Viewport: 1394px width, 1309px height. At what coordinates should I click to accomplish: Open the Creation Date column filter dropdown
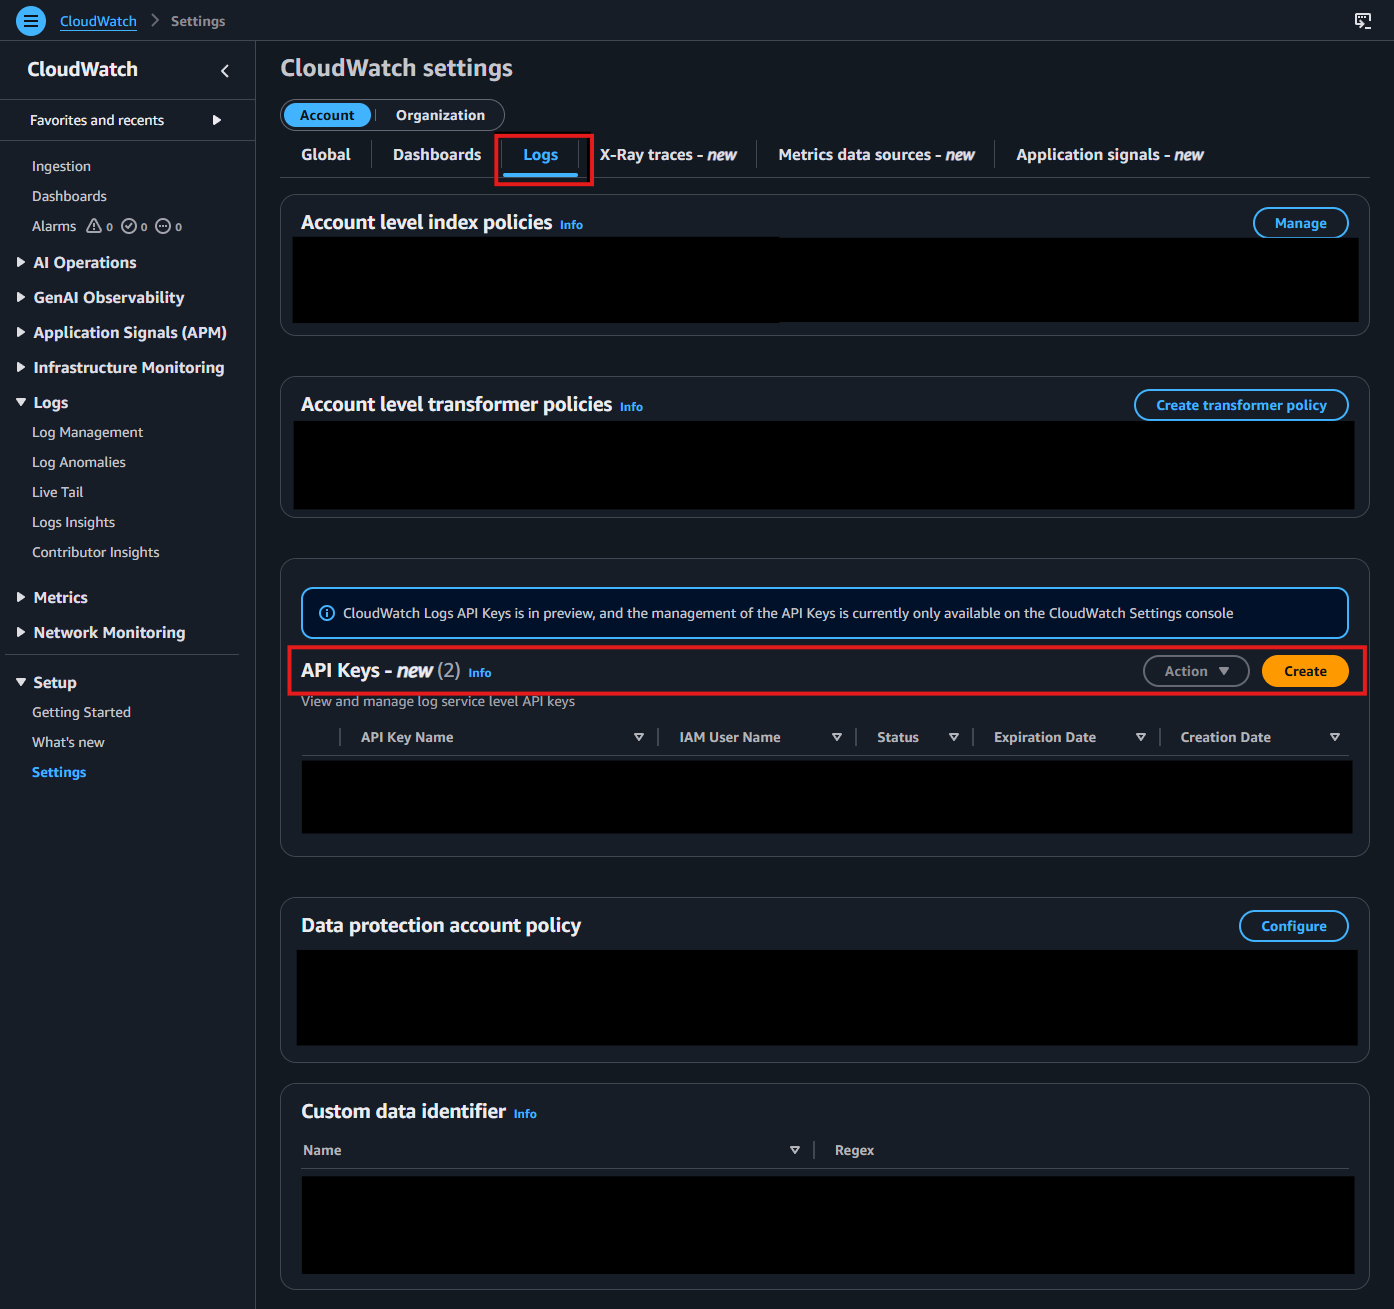click(1334, 737)
